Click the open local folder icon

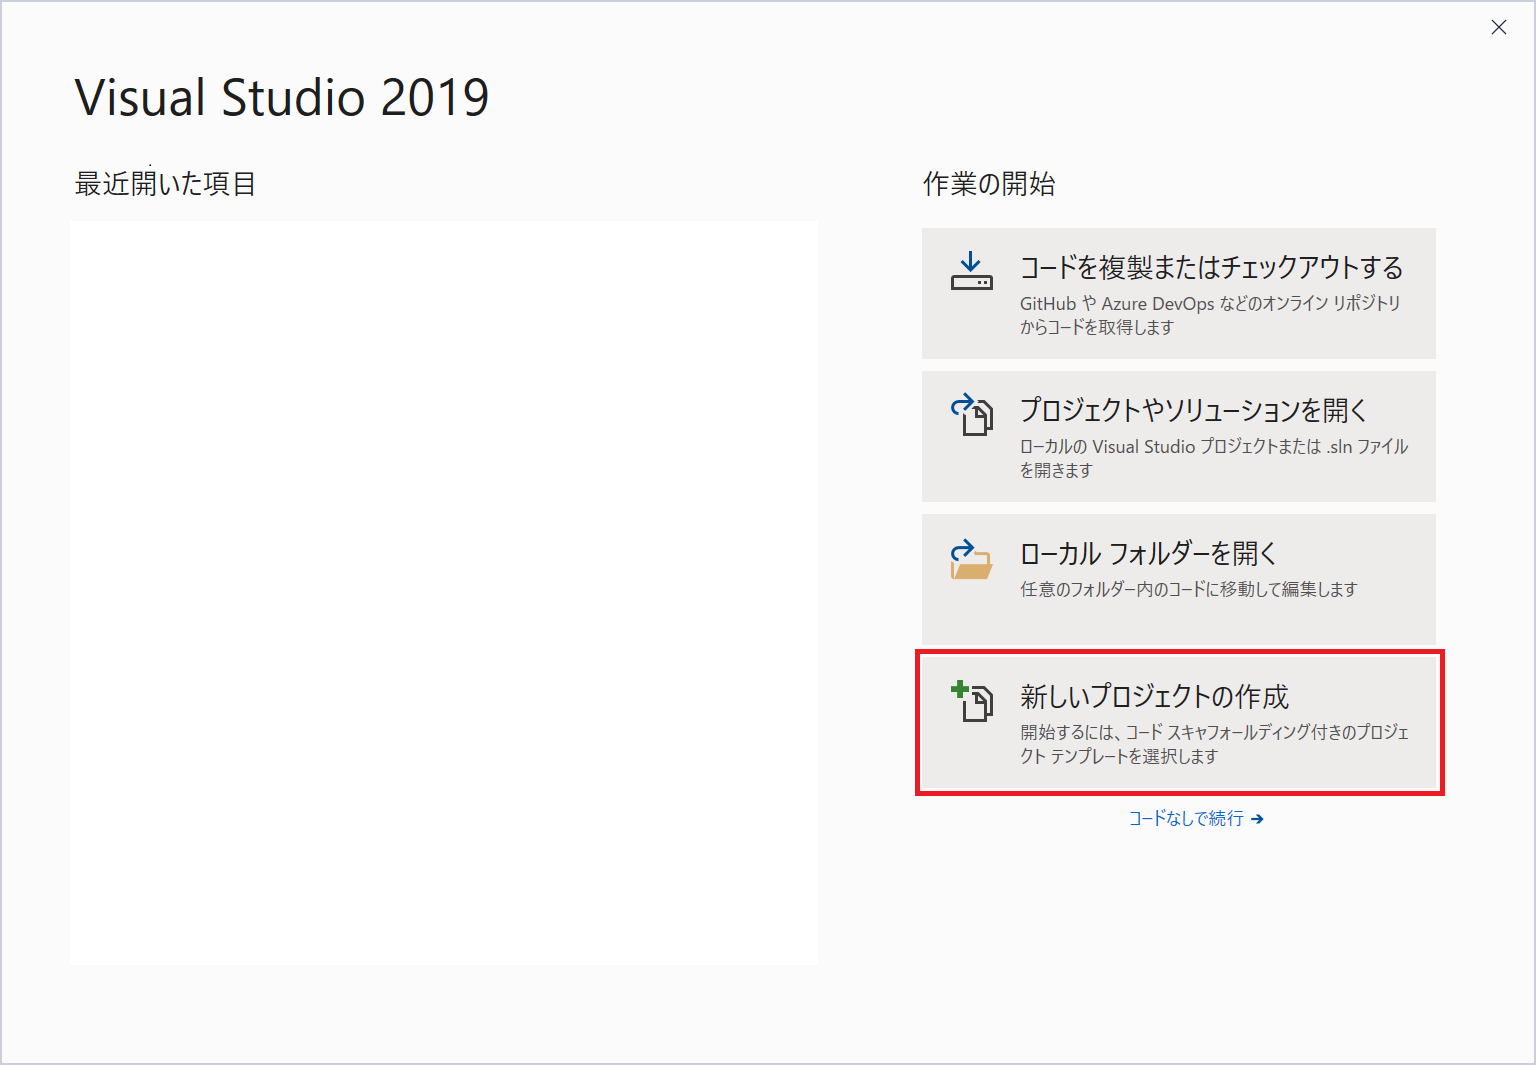point(971,559)
